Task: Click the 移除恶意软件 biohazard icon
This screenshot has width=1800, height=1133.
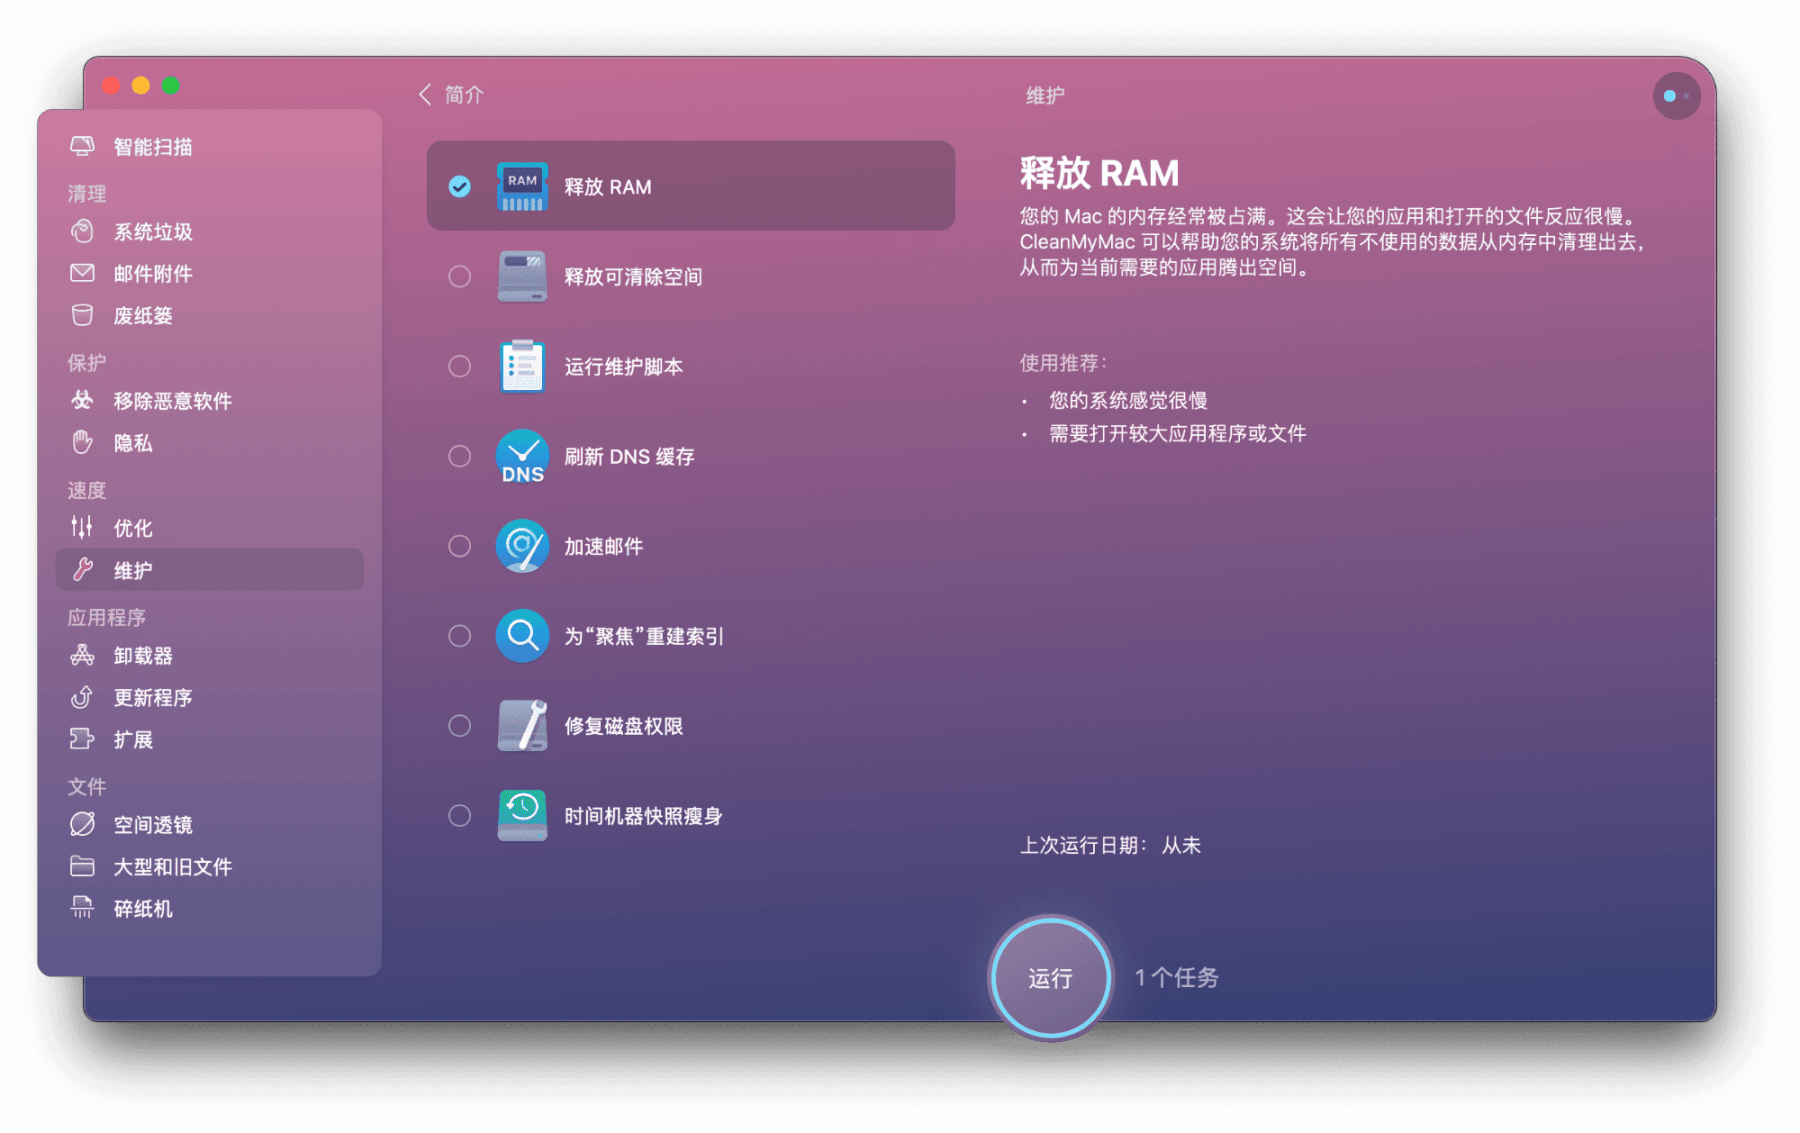Action: (x=83, y=400)
